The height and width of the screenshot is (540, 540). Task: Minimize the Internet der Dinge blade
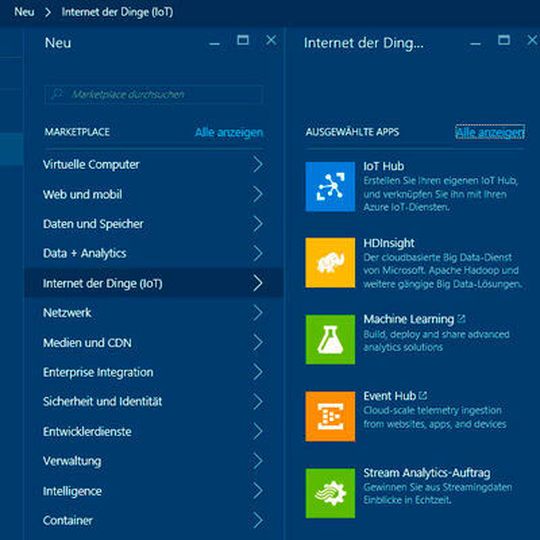coord(475,44)
